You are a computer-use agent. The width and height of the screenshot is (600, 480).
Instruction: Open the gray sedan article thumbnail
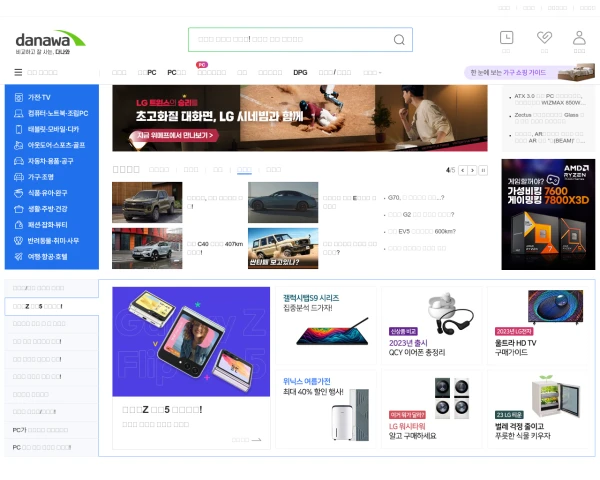click(x=283, y=202)
